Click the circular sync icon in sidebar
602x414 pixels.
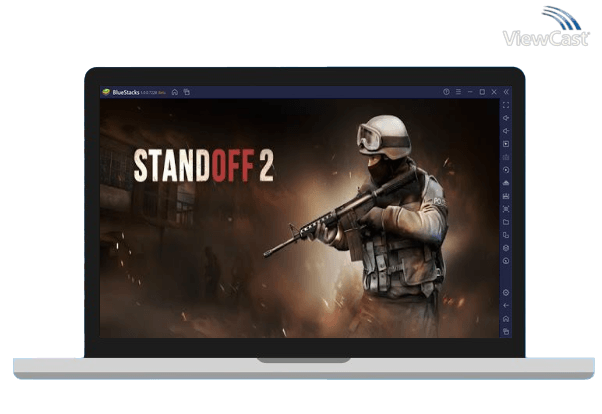tap(506, 170)
